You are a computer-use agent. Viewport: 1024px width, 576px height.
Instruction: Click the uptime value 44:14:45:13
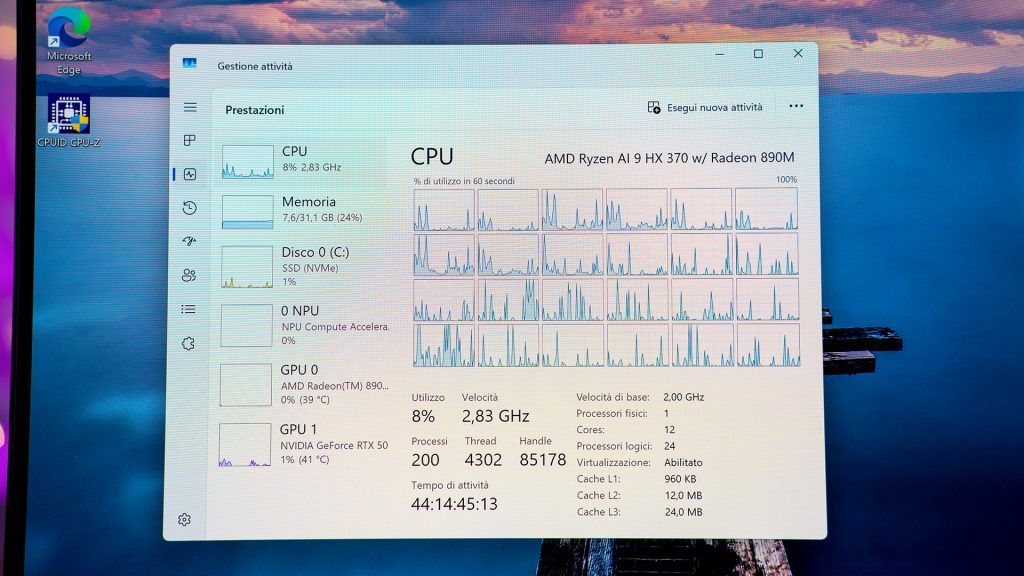(x=454, y=504)
